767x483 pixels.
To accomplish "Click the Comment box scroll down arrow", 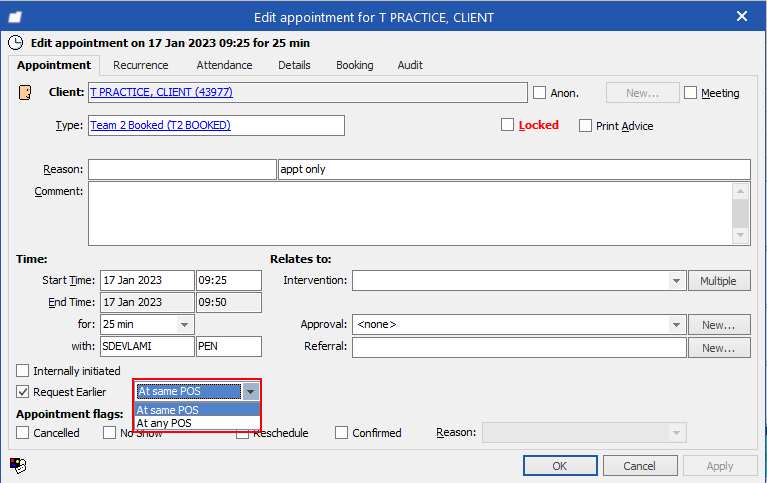I will 741,236.
